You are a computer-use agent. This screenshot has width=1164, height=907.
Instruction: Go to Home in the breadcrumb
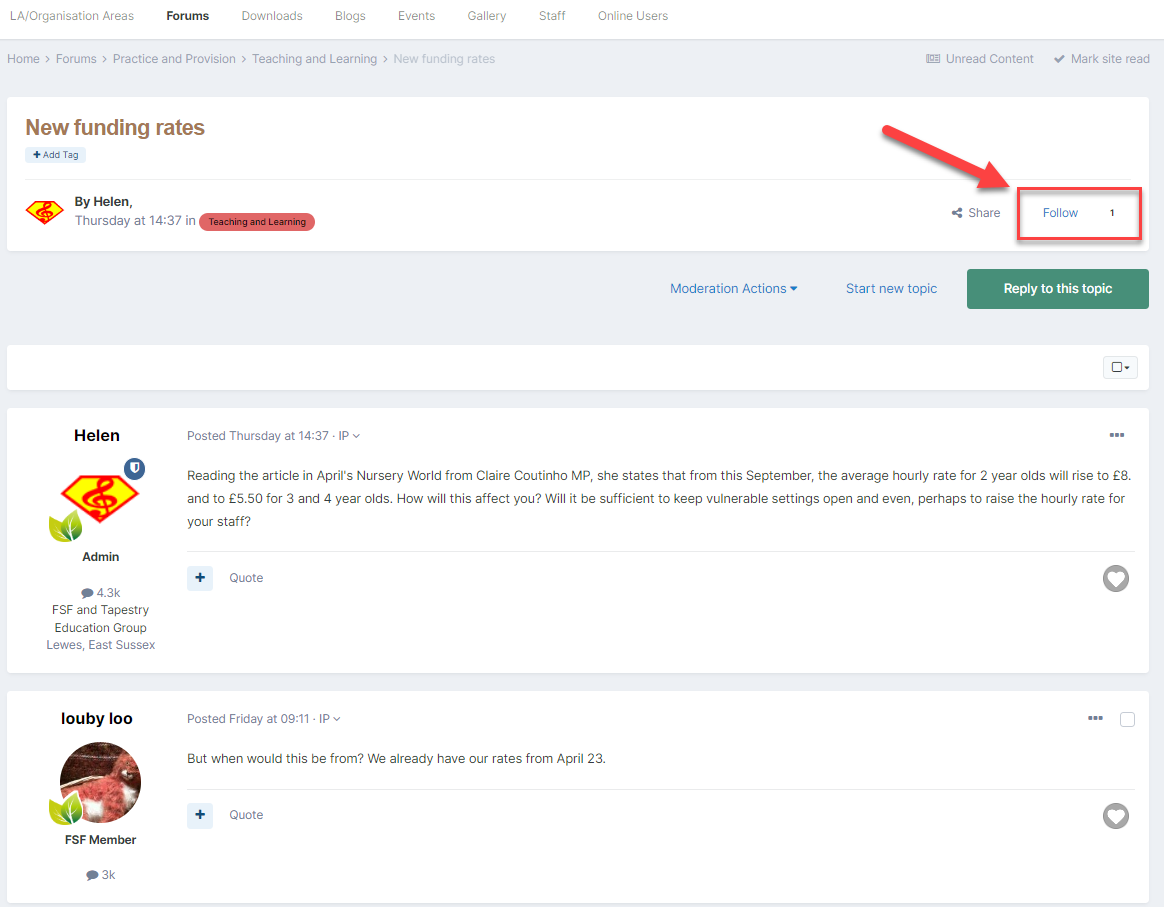[24, 59]
